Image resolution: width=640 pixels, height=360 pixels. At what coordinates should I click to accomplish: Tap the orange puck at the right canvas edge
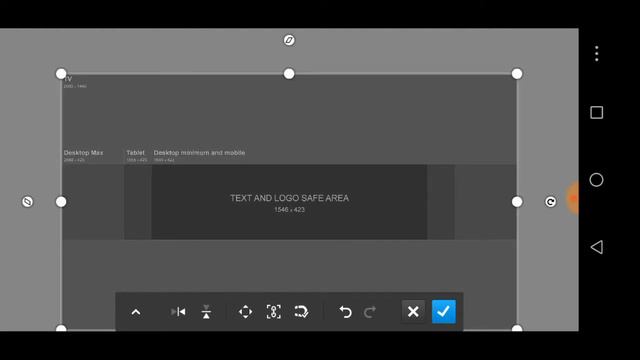[x=573, y=198]
